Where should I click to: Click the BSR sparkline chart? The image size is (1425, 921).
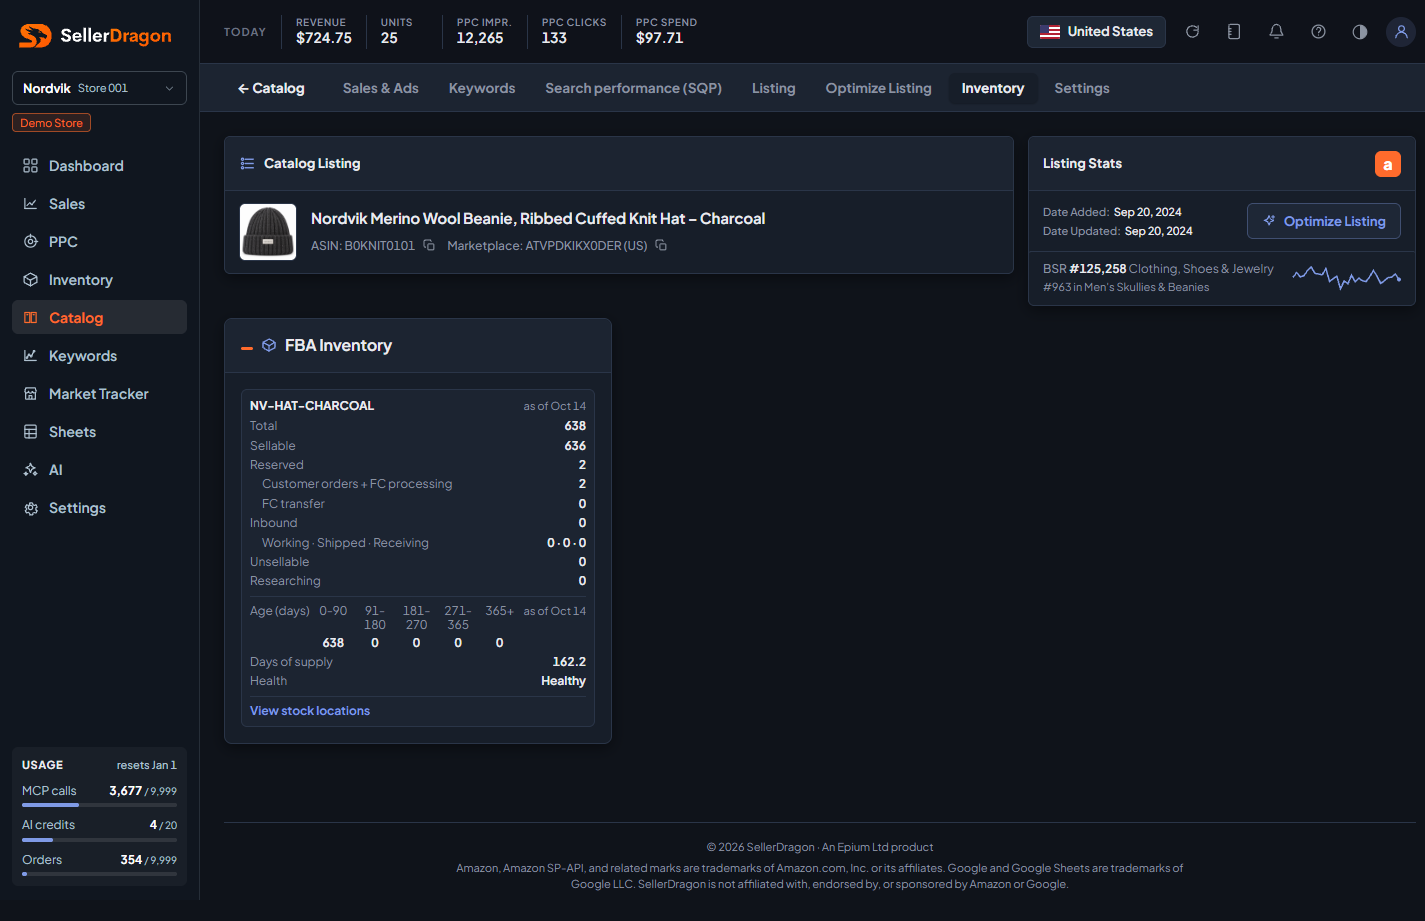click(x=1346, y=277)
